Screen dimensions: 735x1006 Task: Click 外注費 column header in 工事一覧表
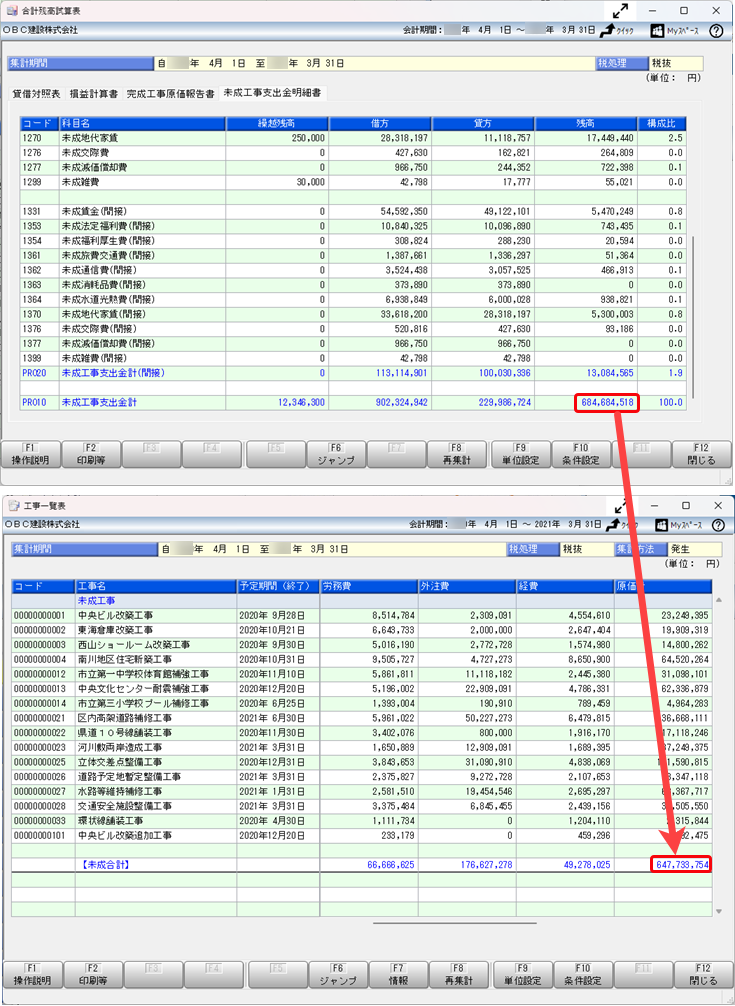[x=467, y=586]
